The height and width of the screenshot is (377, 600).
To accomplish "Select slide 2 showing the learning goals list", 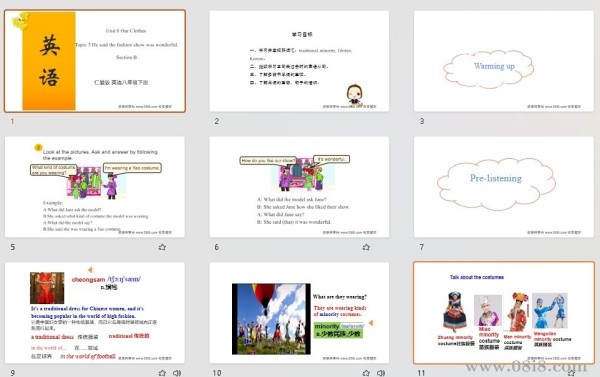I will (x=299, y=61).
